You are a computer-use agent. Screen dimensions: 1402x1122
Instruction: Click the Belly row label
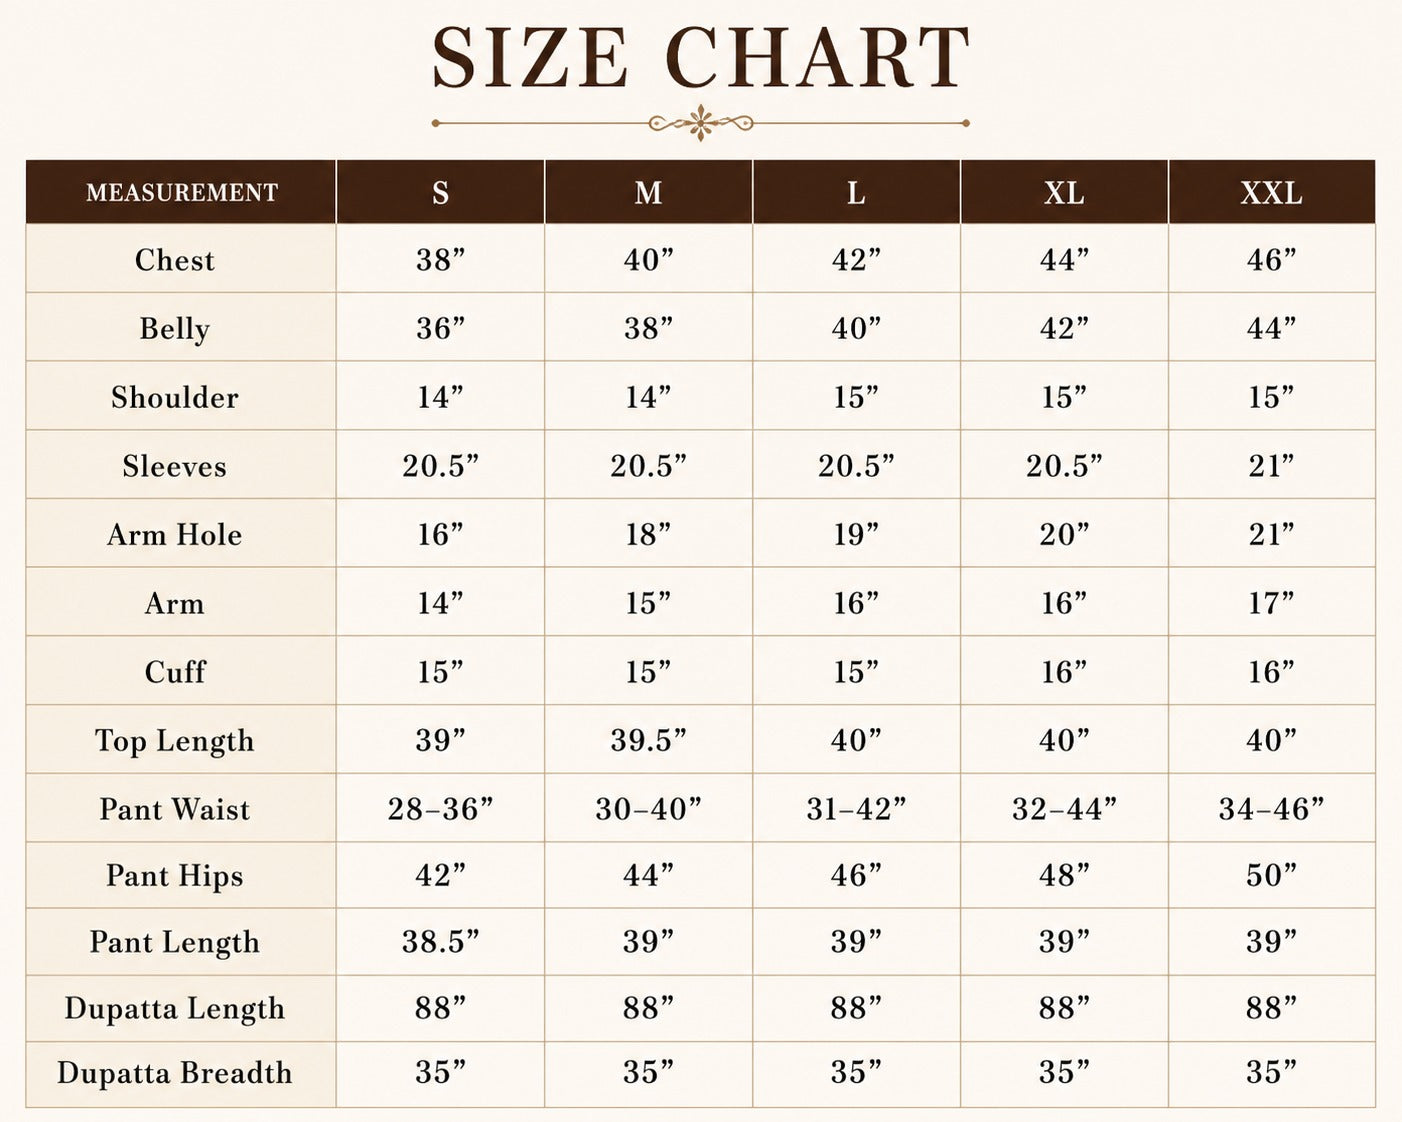point(175,329)
